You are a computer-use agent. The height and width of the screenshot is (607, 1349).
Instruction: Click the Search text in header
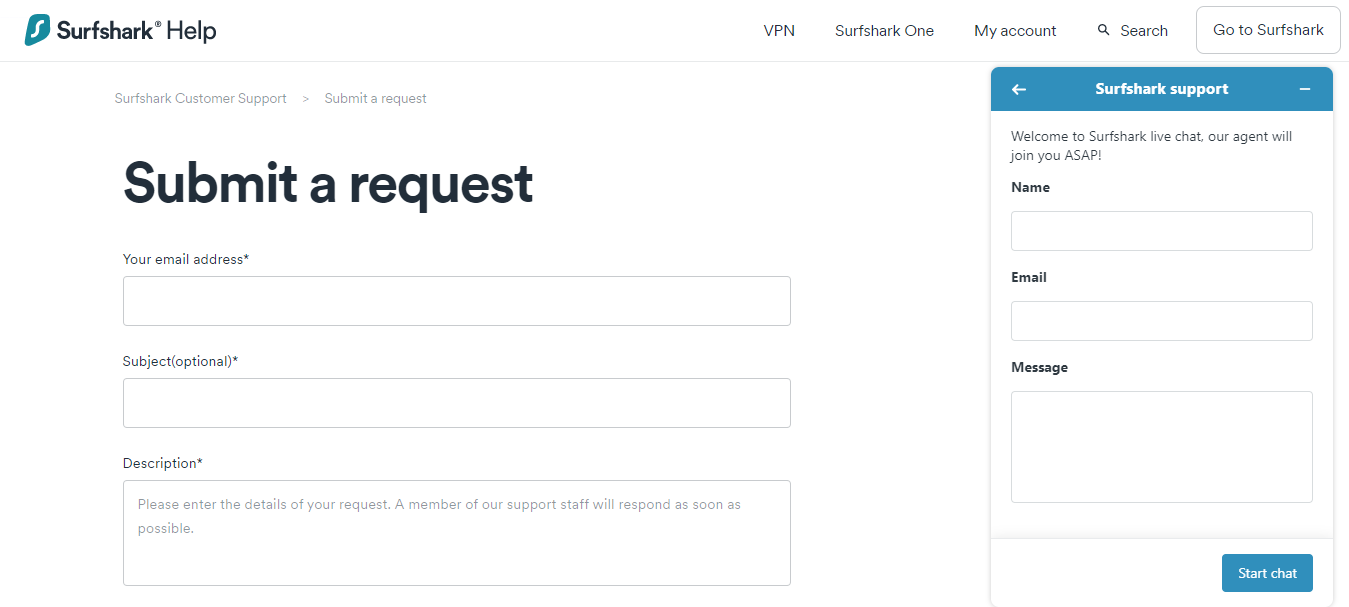coord(1144,31)
